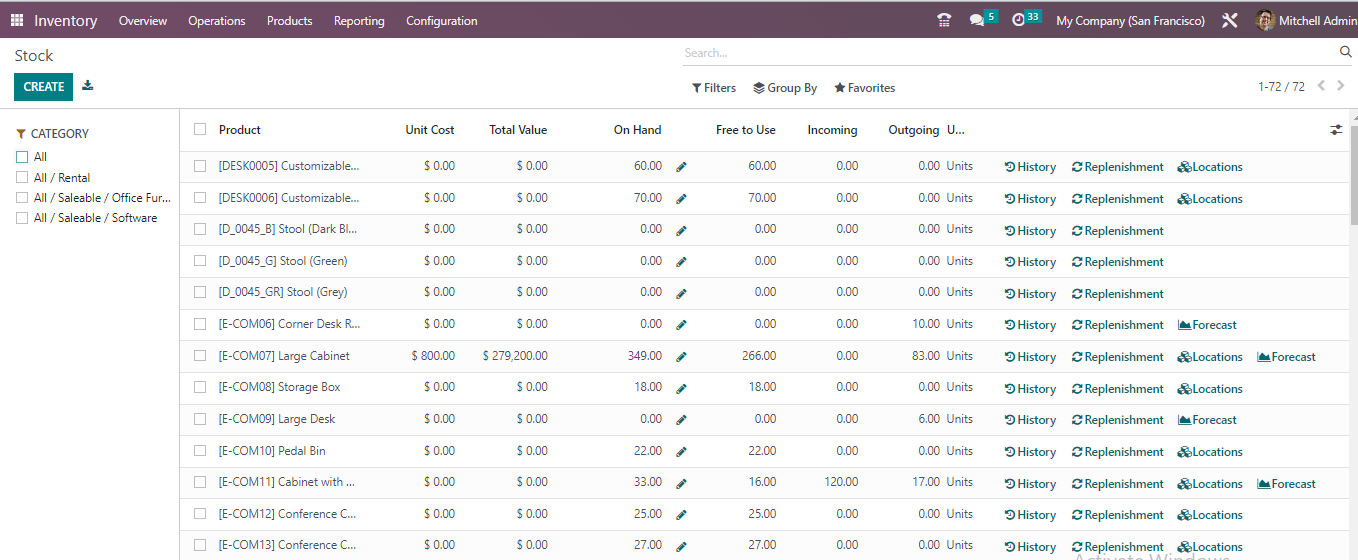Open Locations for DESK0005 row
The height and width of the screenshot is (560, 1358).
(1210, 167)
